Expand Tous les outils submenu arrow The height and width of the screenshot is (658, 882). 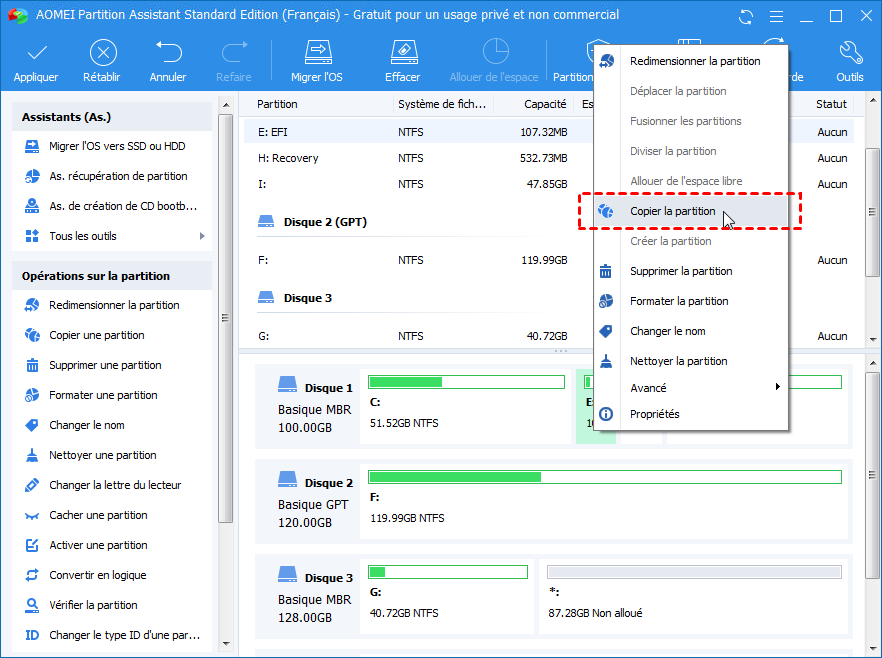pos(202,236)
